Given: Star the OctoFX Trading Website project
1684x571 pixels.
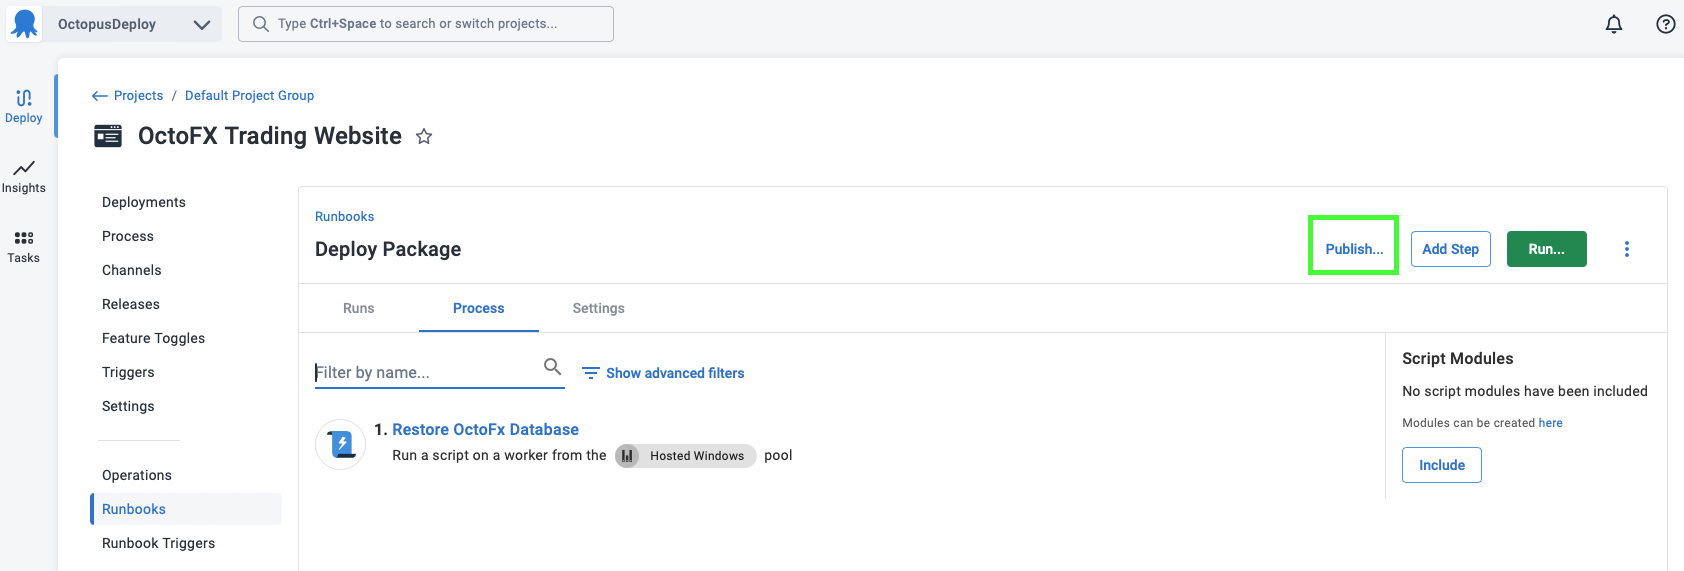Looking at the screenshot, I should coord(424,136).
